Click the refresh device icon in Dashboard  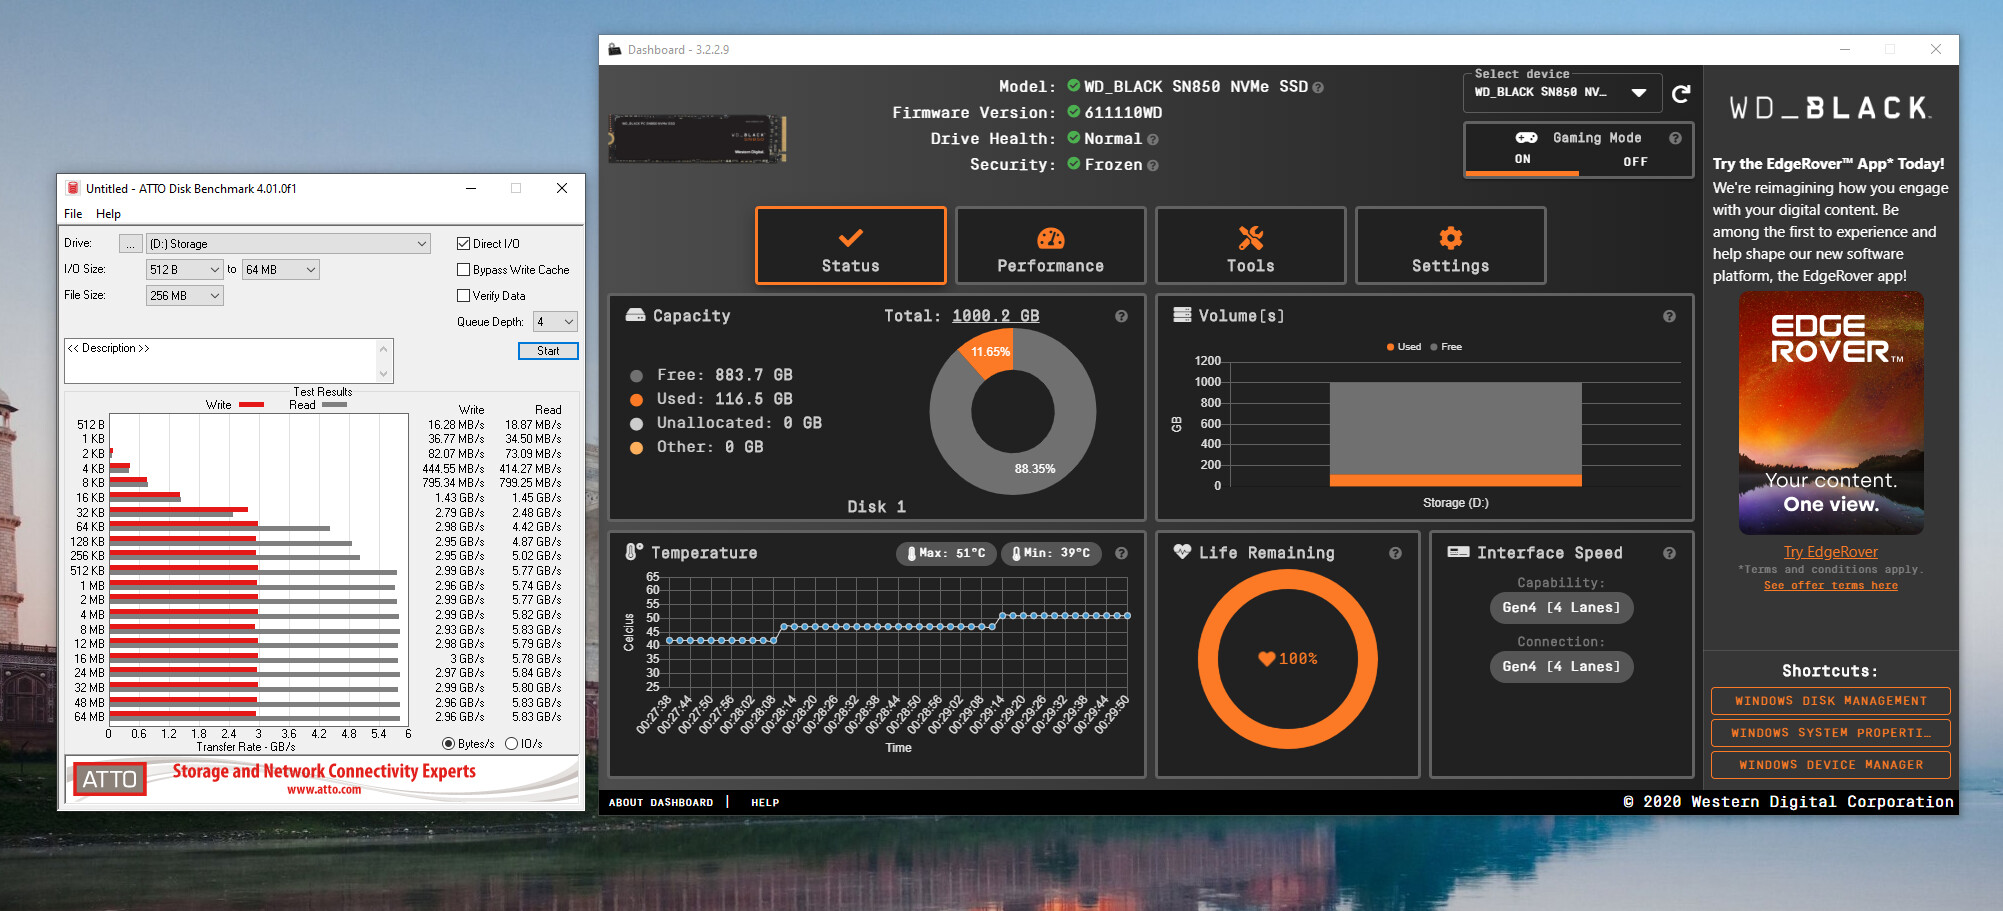coord(1681,94)
